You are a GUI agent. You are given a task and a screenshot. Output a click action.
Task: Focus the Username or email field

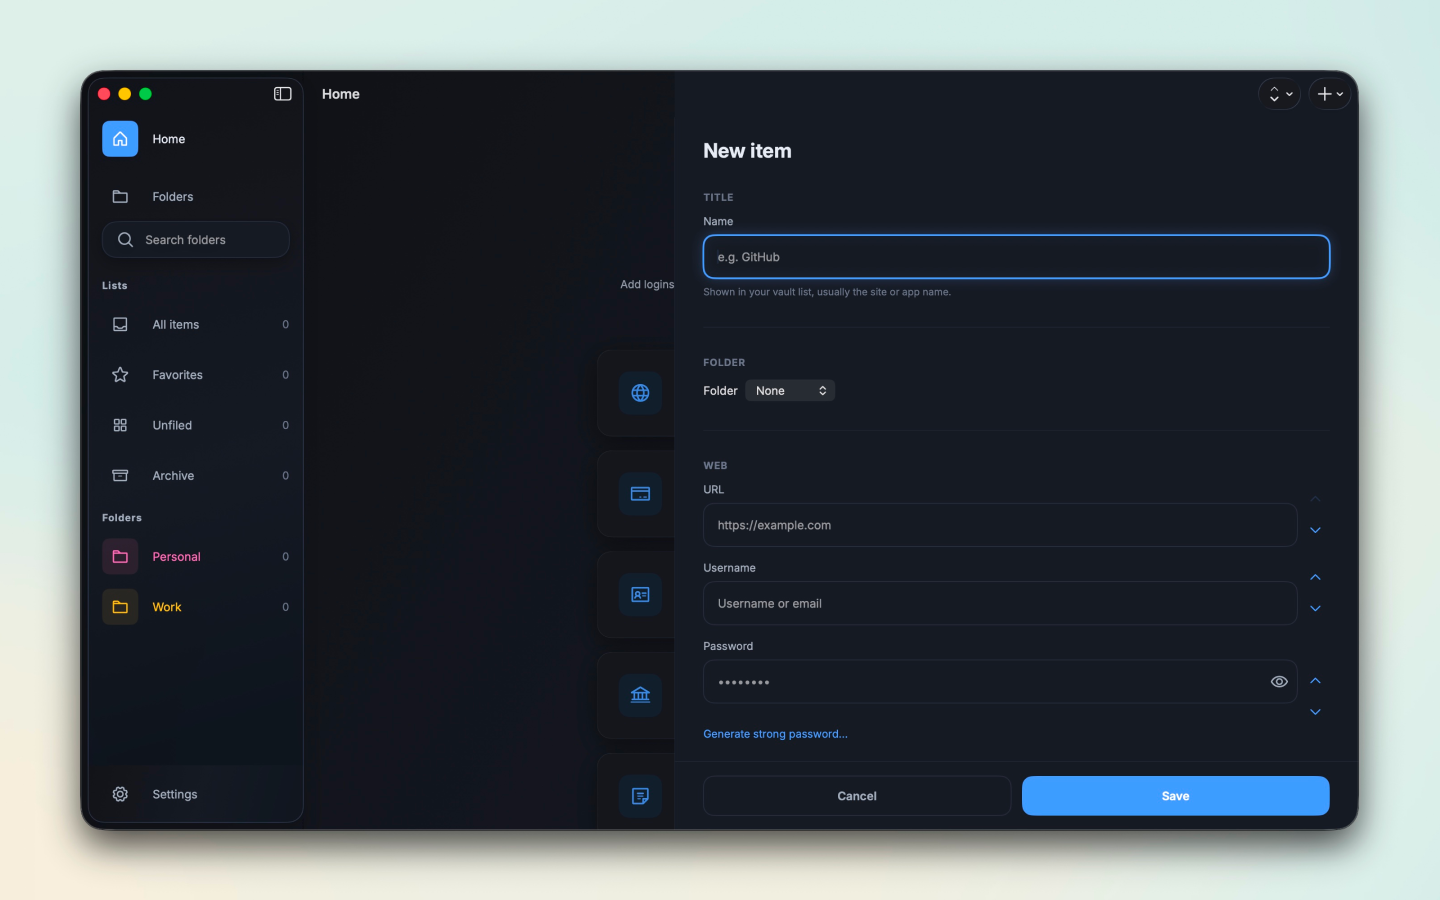point(1000,604)
